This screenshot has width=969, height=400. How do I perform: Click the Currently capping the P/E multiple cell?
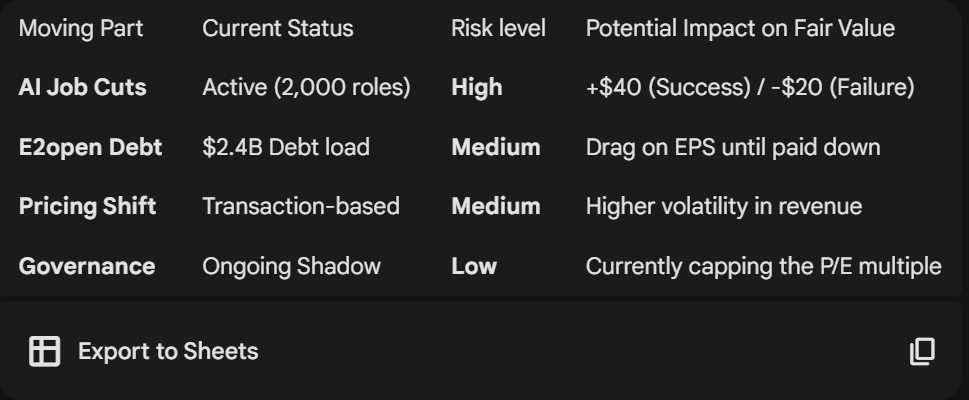(x=763, y=266)
